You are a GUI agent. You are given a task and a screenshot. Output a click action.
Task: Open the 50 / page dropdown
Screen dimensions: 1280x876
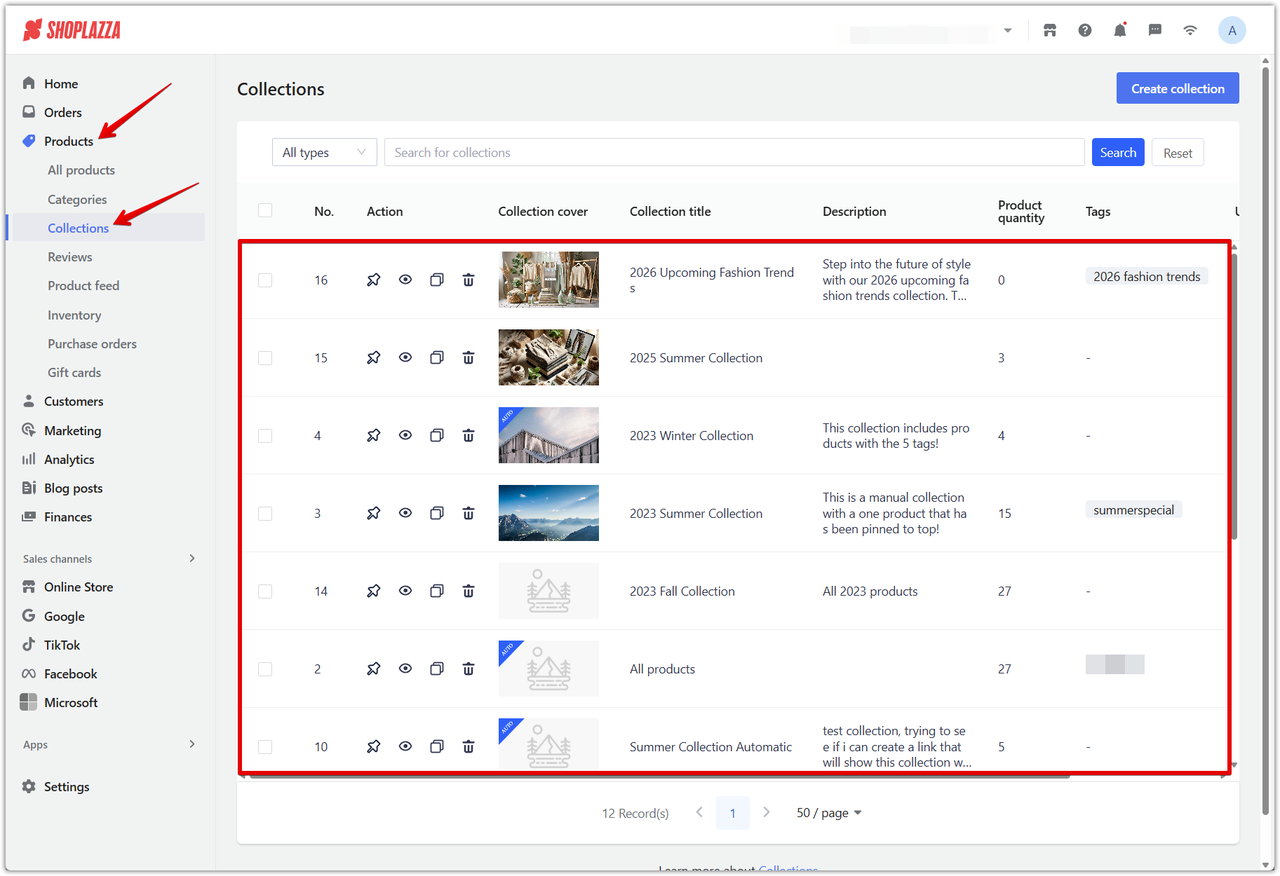(x=829, y=813)
